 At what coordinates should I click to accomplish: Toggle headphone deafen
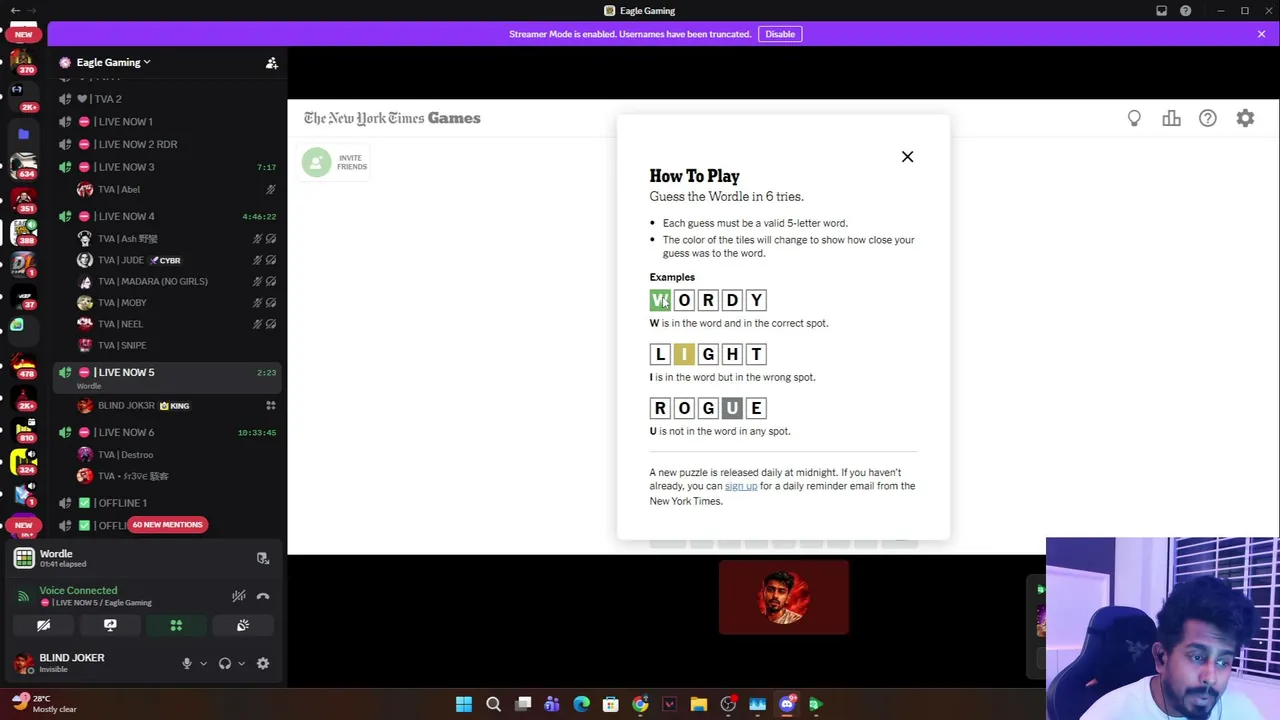[225, 663]
